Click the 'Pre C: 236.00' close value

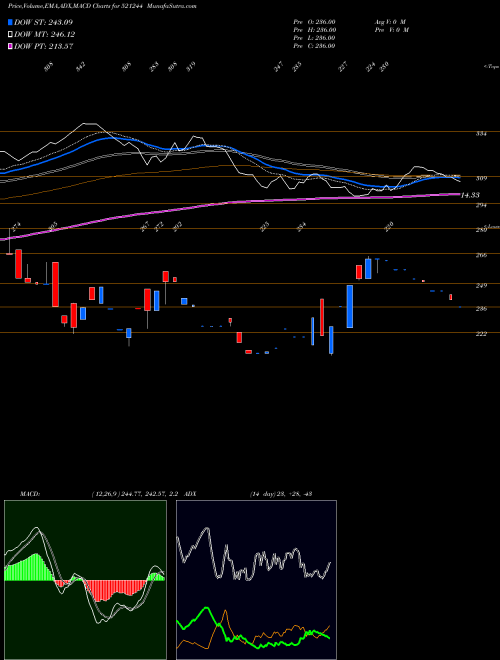pyautogui.click(x=314, y=46)
